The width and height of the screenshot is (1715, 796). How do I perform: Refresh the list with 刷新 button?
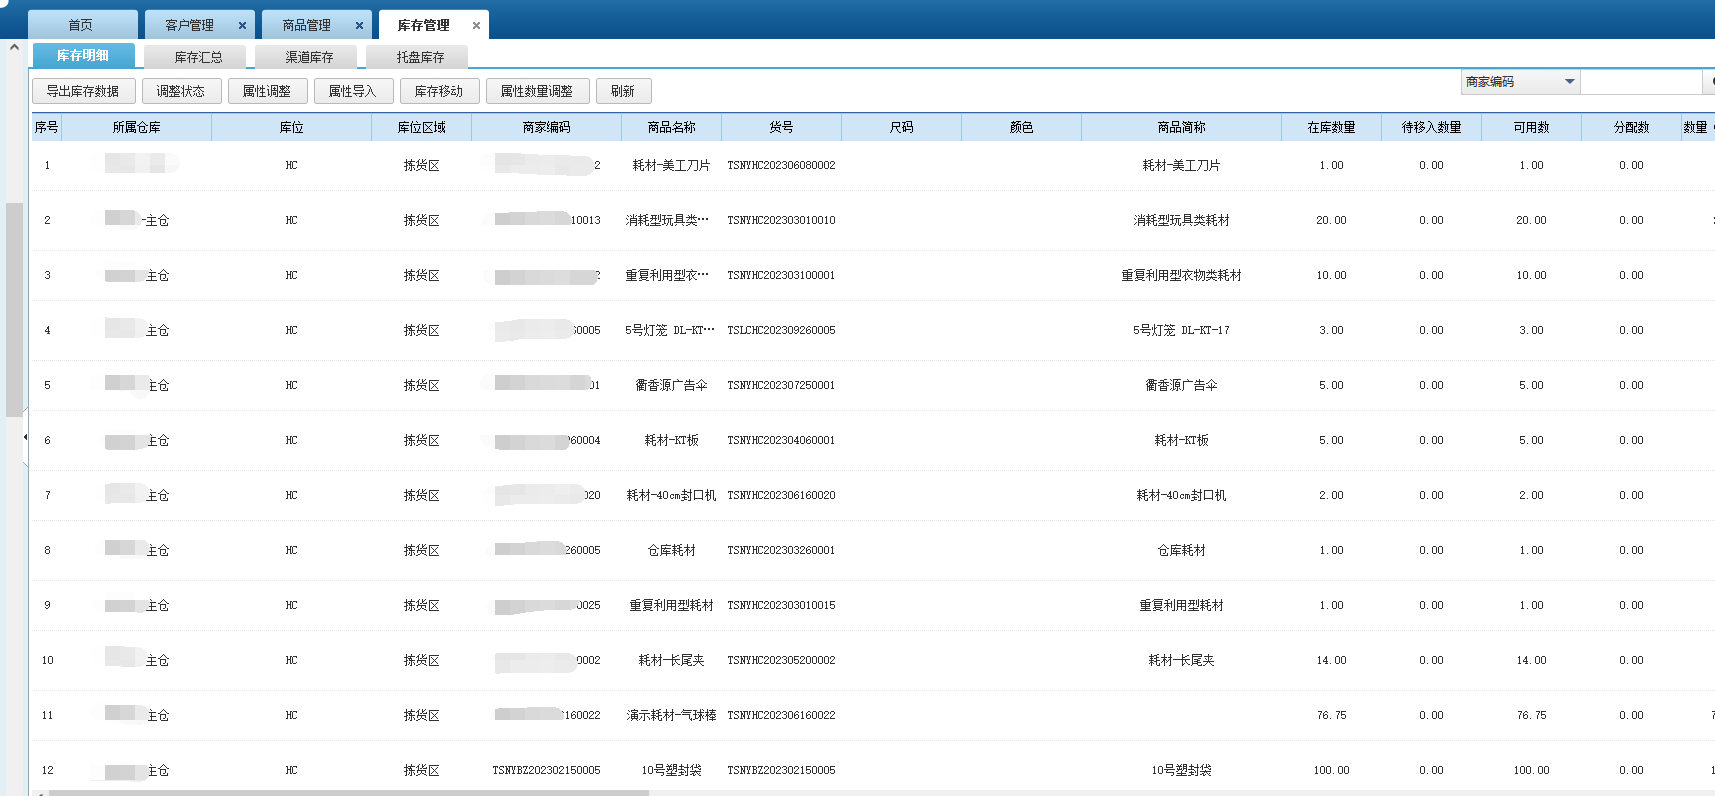(x=623, y=91)
